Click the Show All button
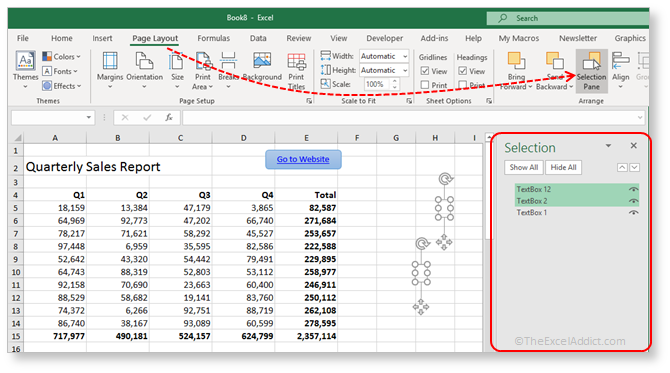The image size is (670, 373). pyautogui.click(x=523, y=167)
